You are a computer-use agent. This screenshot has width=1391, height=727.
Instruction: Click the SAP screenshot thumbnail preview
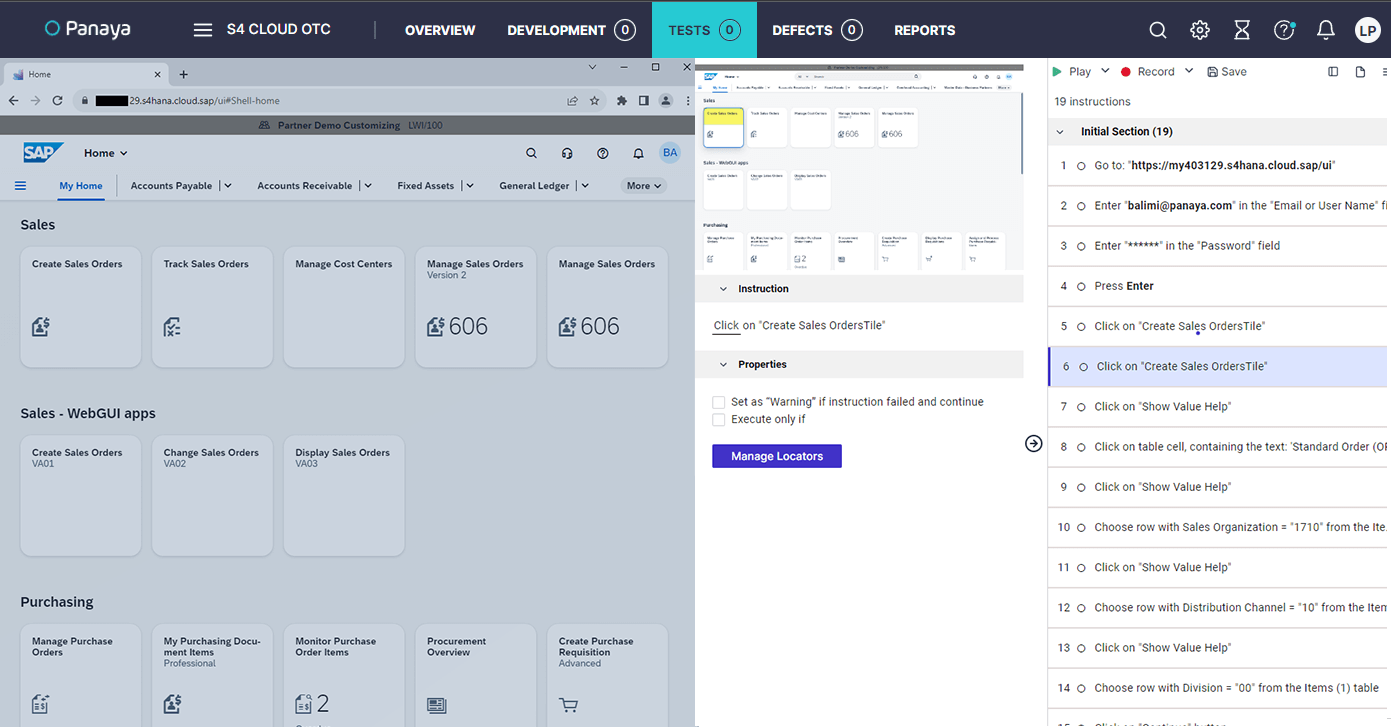[x=859, y=169]
